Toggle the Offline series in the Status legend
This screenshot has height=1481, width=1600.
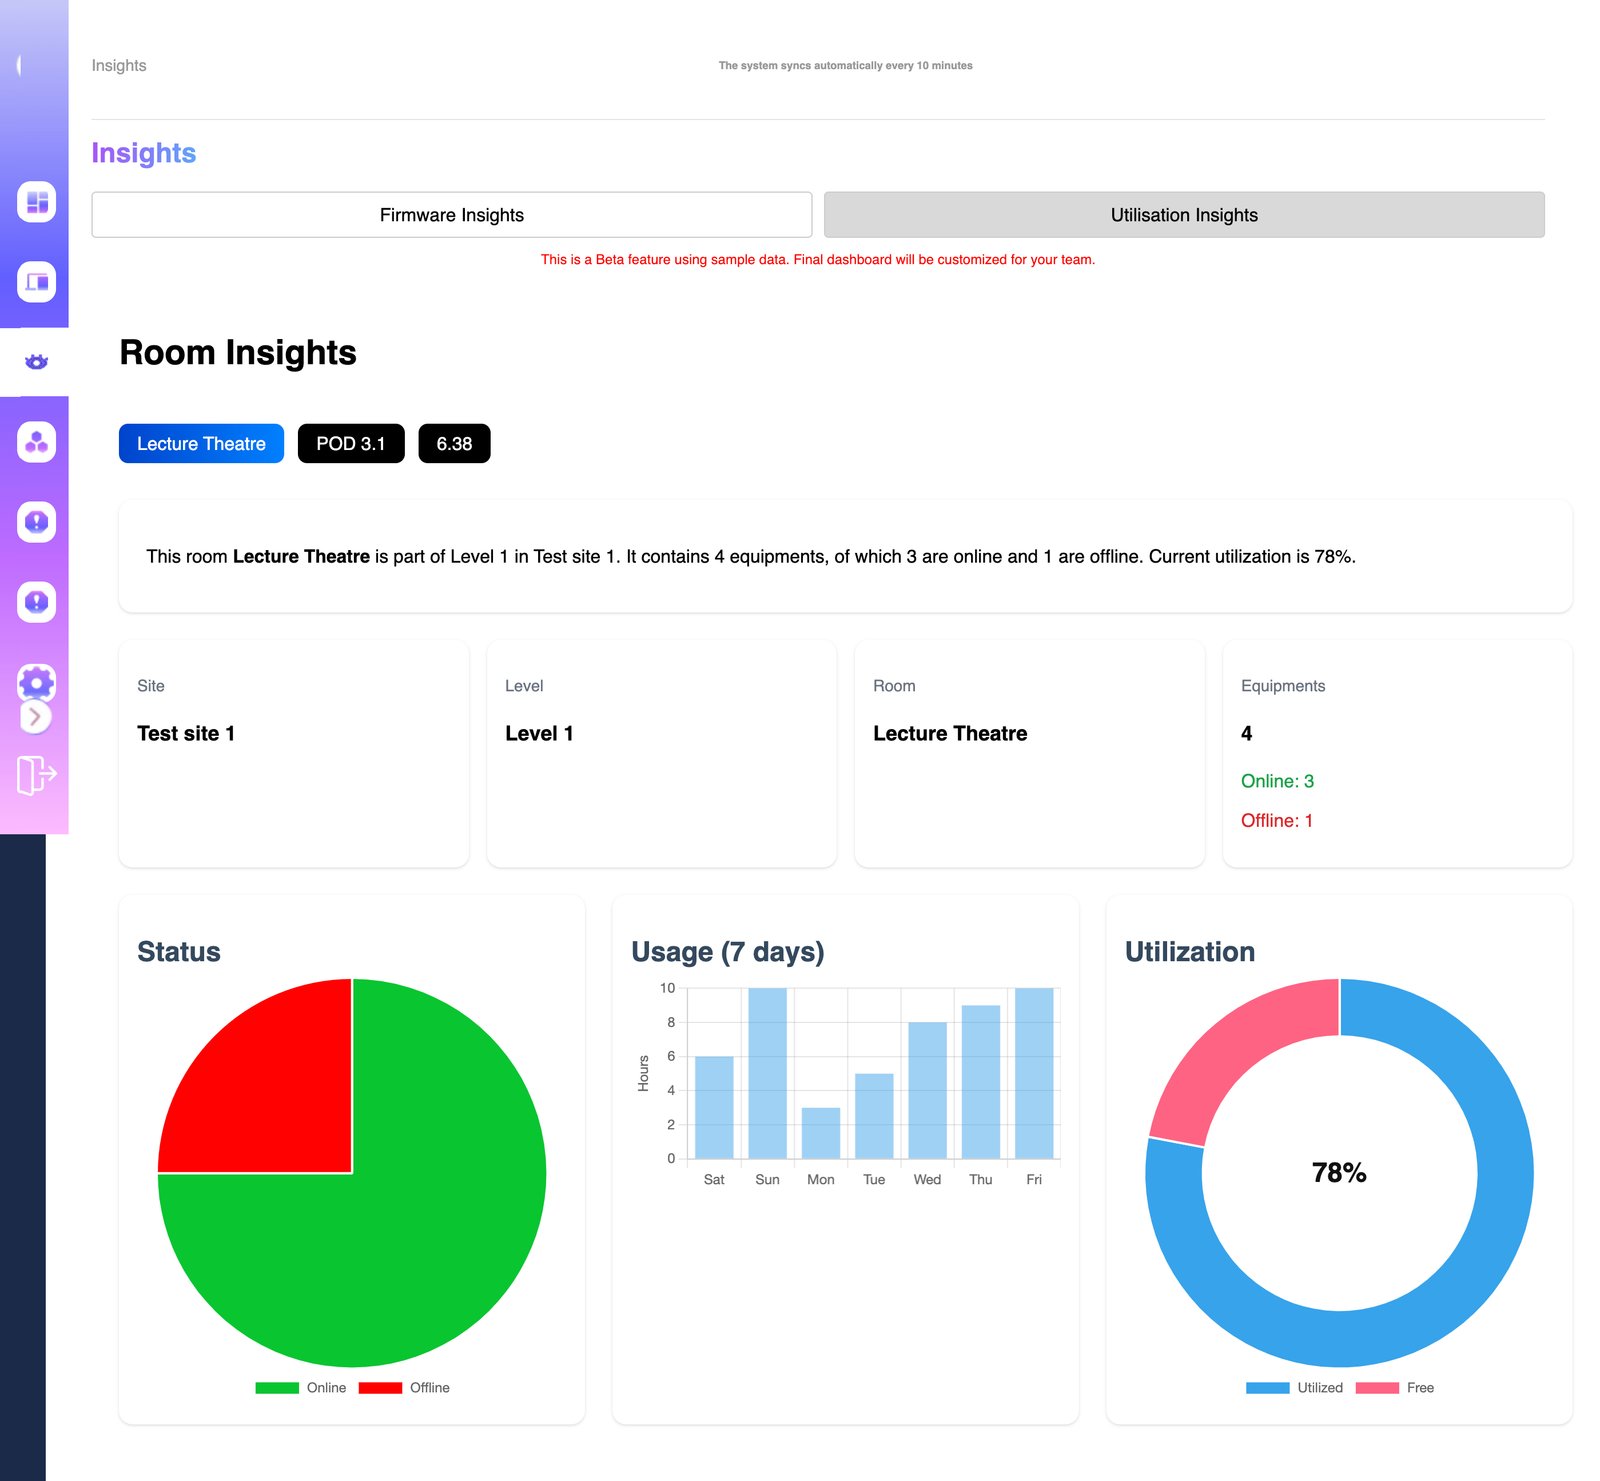click(406, 1387)
